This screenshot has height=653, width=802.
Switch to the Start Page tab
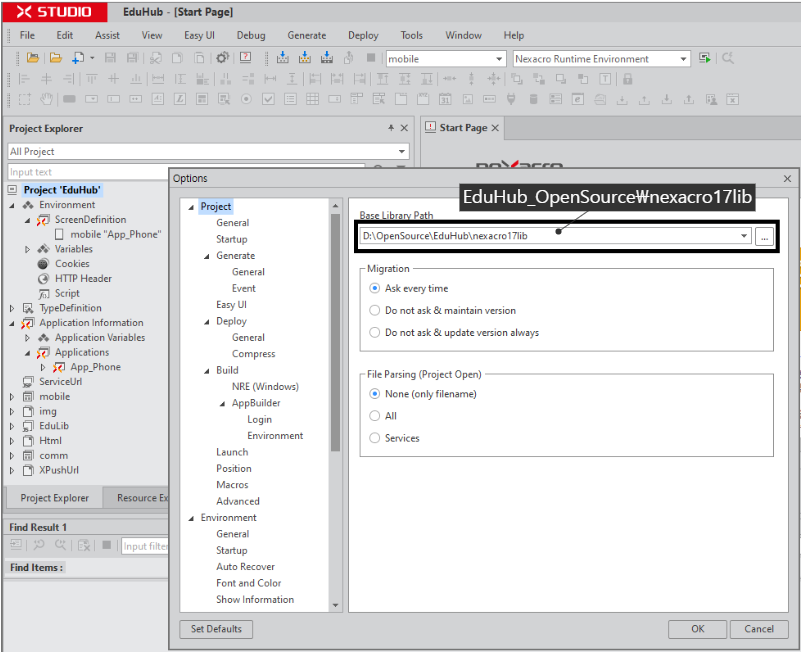click(463, 128)
